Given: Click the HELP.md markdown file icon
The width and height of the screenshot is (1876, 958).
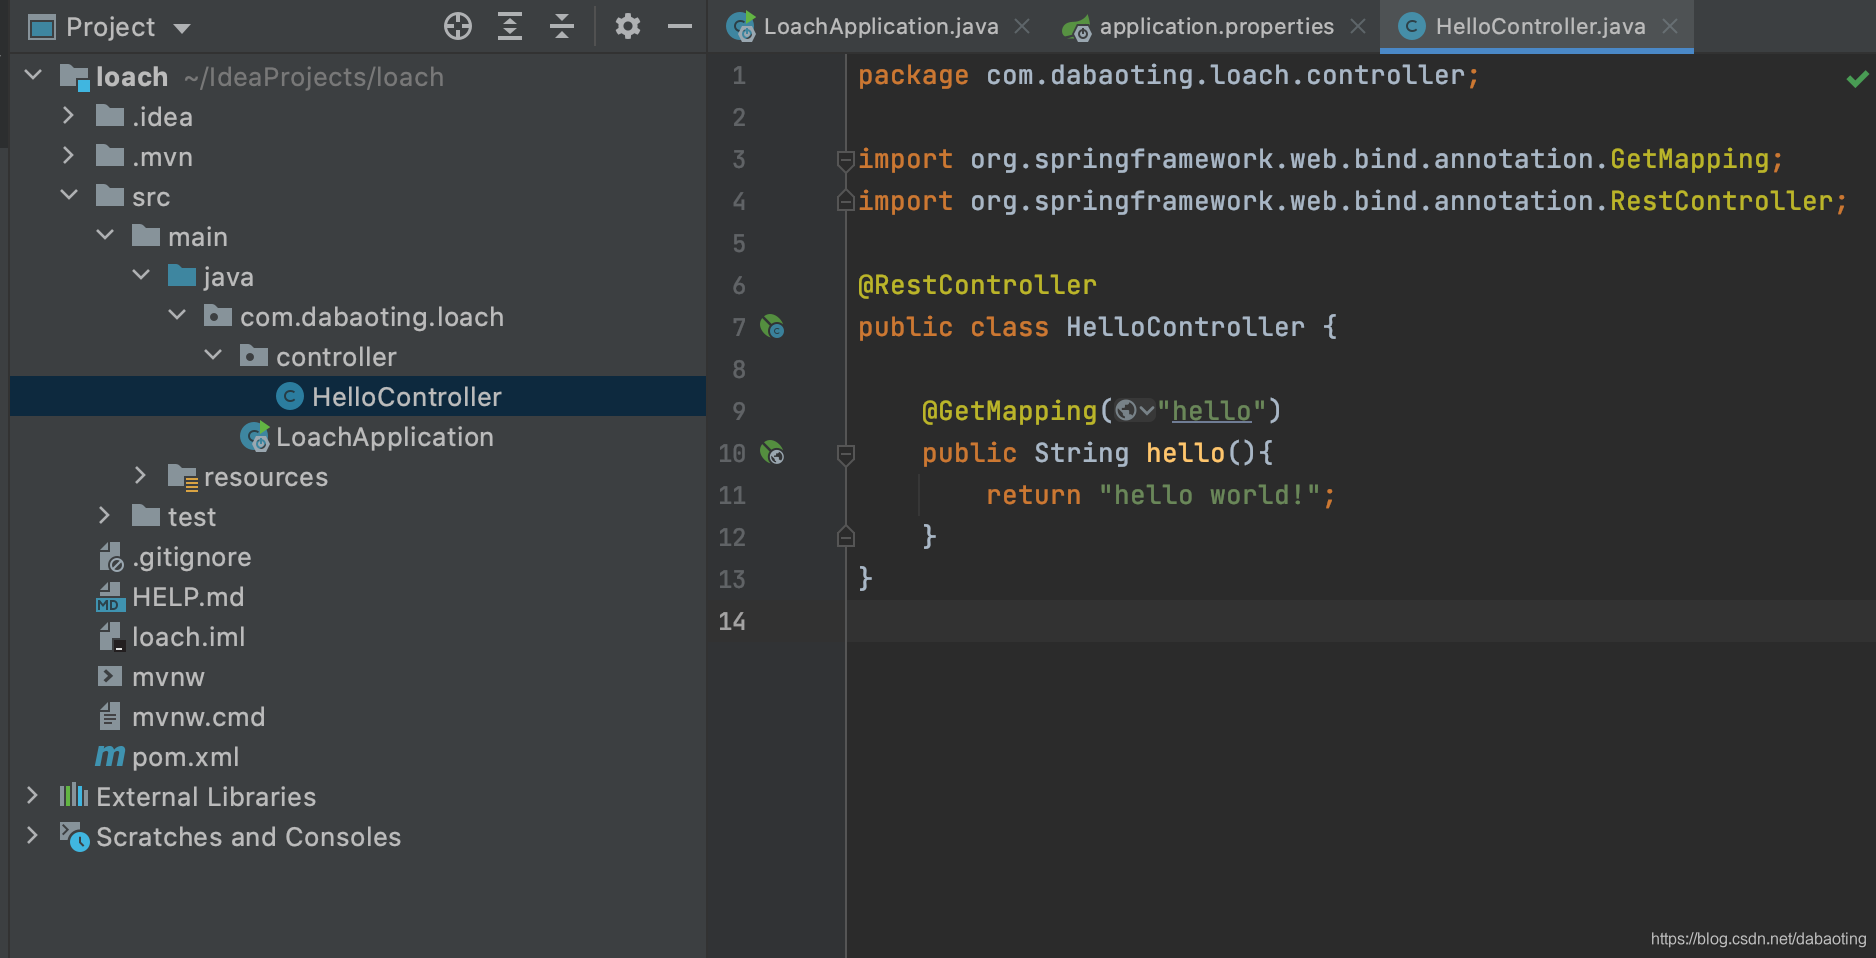Looking at the screenshot, I should click(109, 597).
